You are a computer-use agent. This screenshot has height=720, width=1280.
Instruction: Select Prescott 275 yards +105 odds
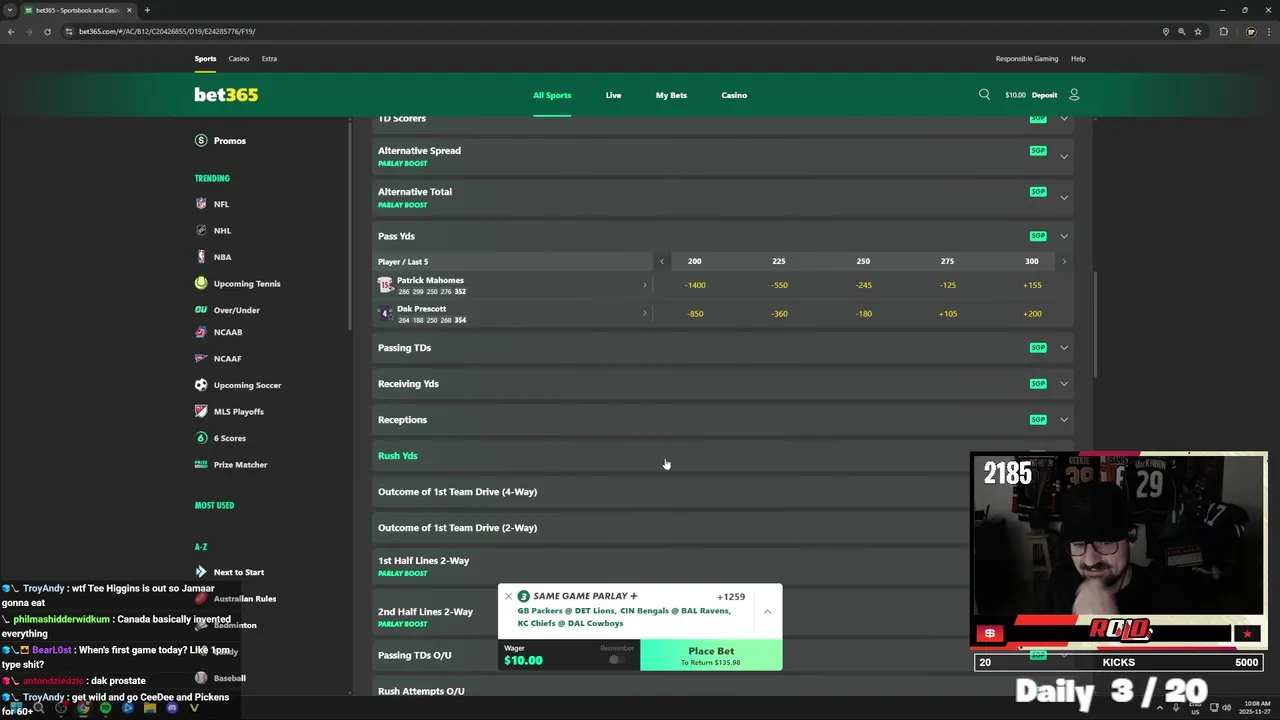947,313
